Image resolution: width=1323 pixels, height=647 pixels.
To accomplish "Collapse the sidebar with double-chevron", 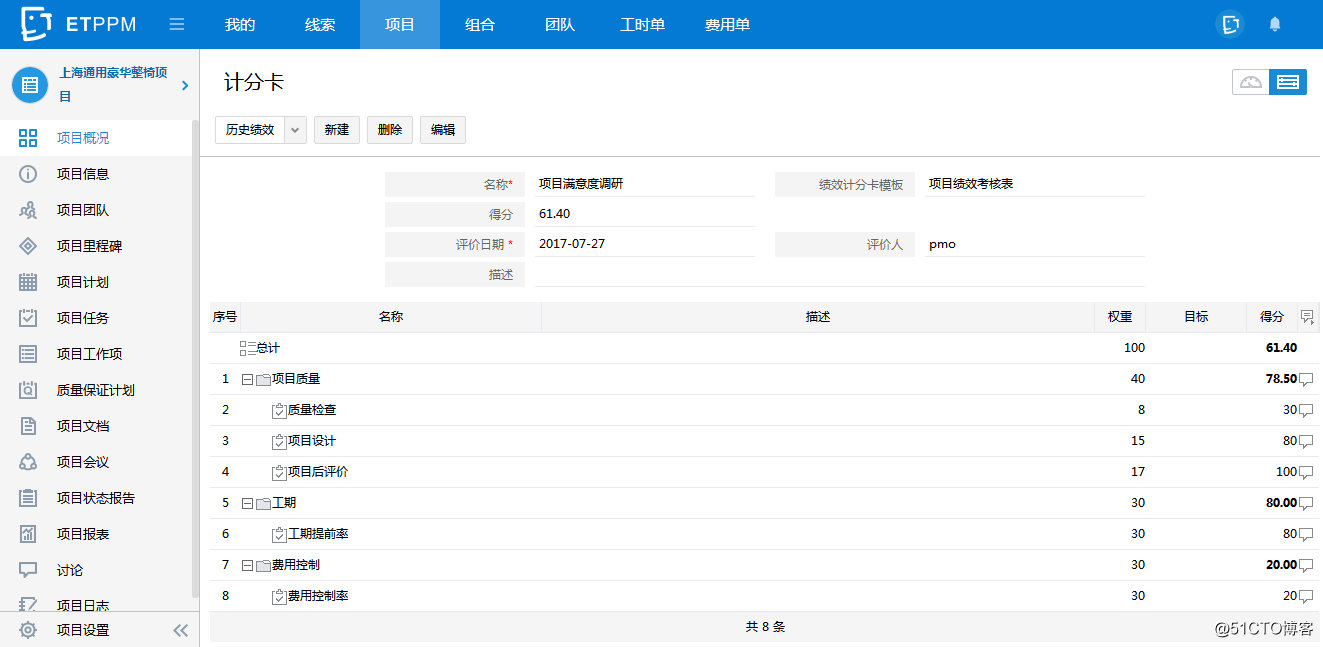I will [180, 630].
